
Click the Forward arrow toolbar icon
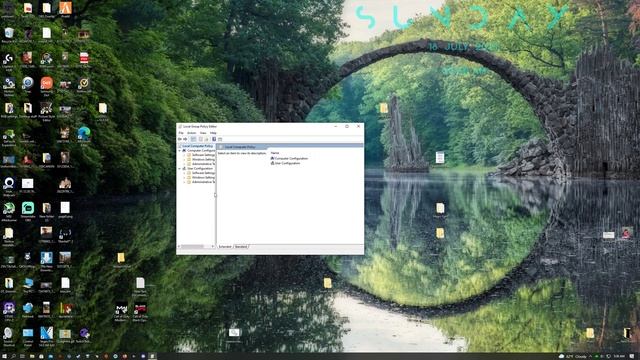[185, 139]
